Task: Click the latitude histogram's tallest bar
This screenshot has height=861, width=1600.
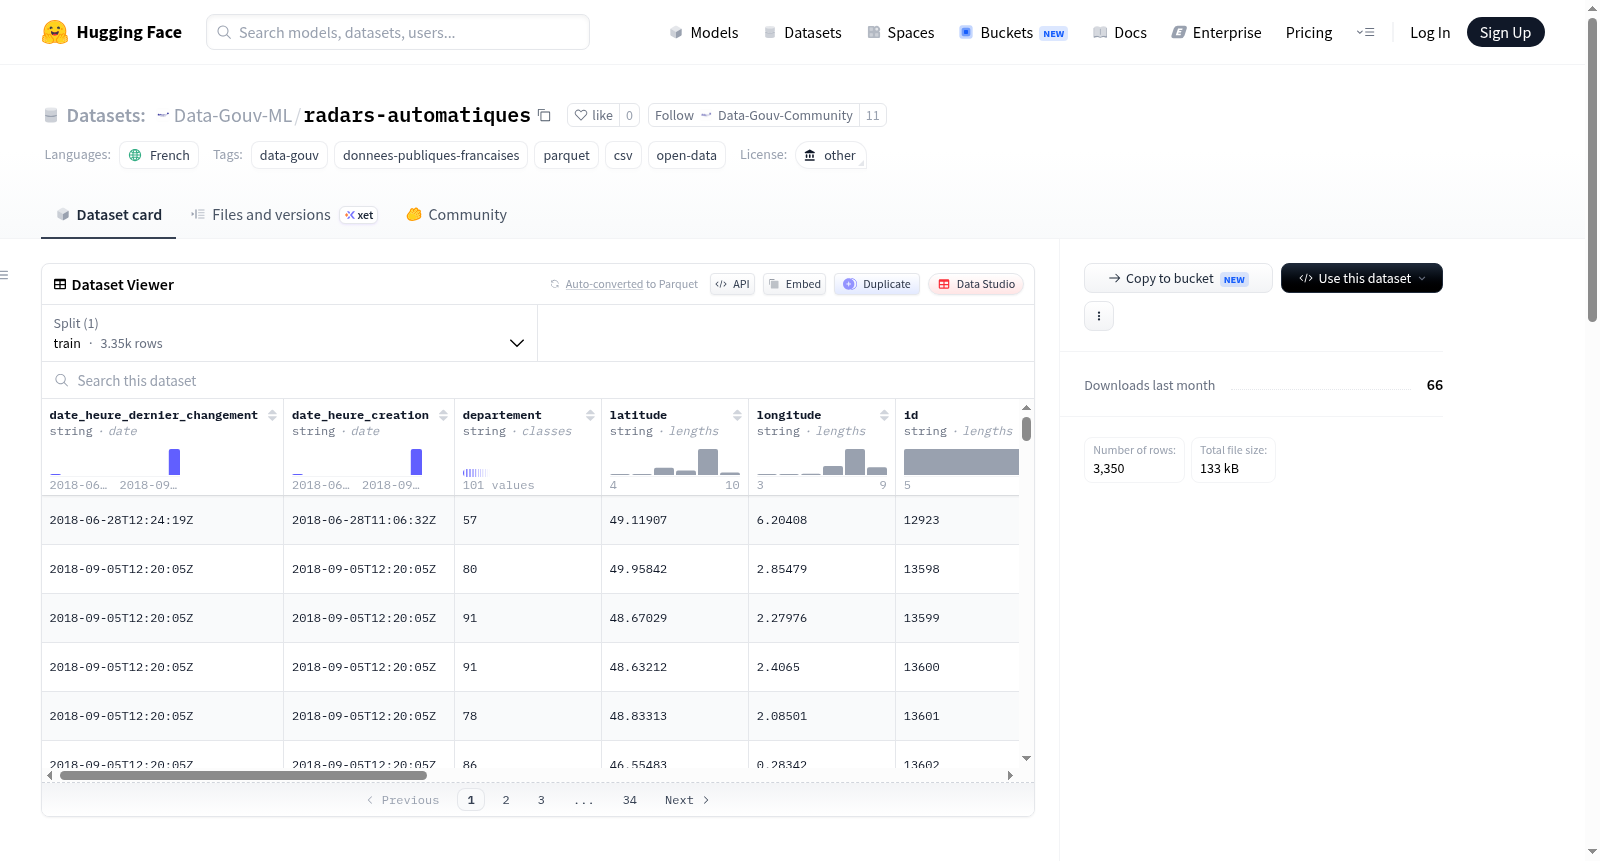Action: point(708,462)
